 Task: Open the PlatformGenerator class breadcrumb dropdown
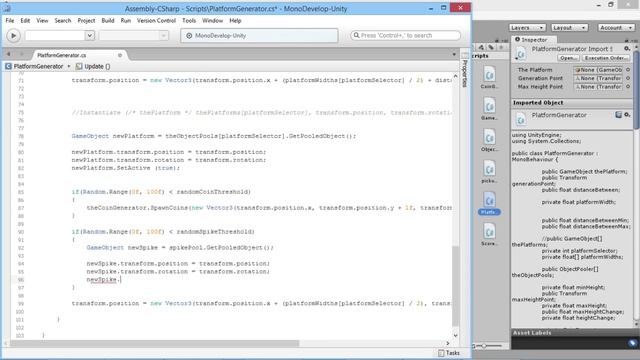tap(38, 66)
